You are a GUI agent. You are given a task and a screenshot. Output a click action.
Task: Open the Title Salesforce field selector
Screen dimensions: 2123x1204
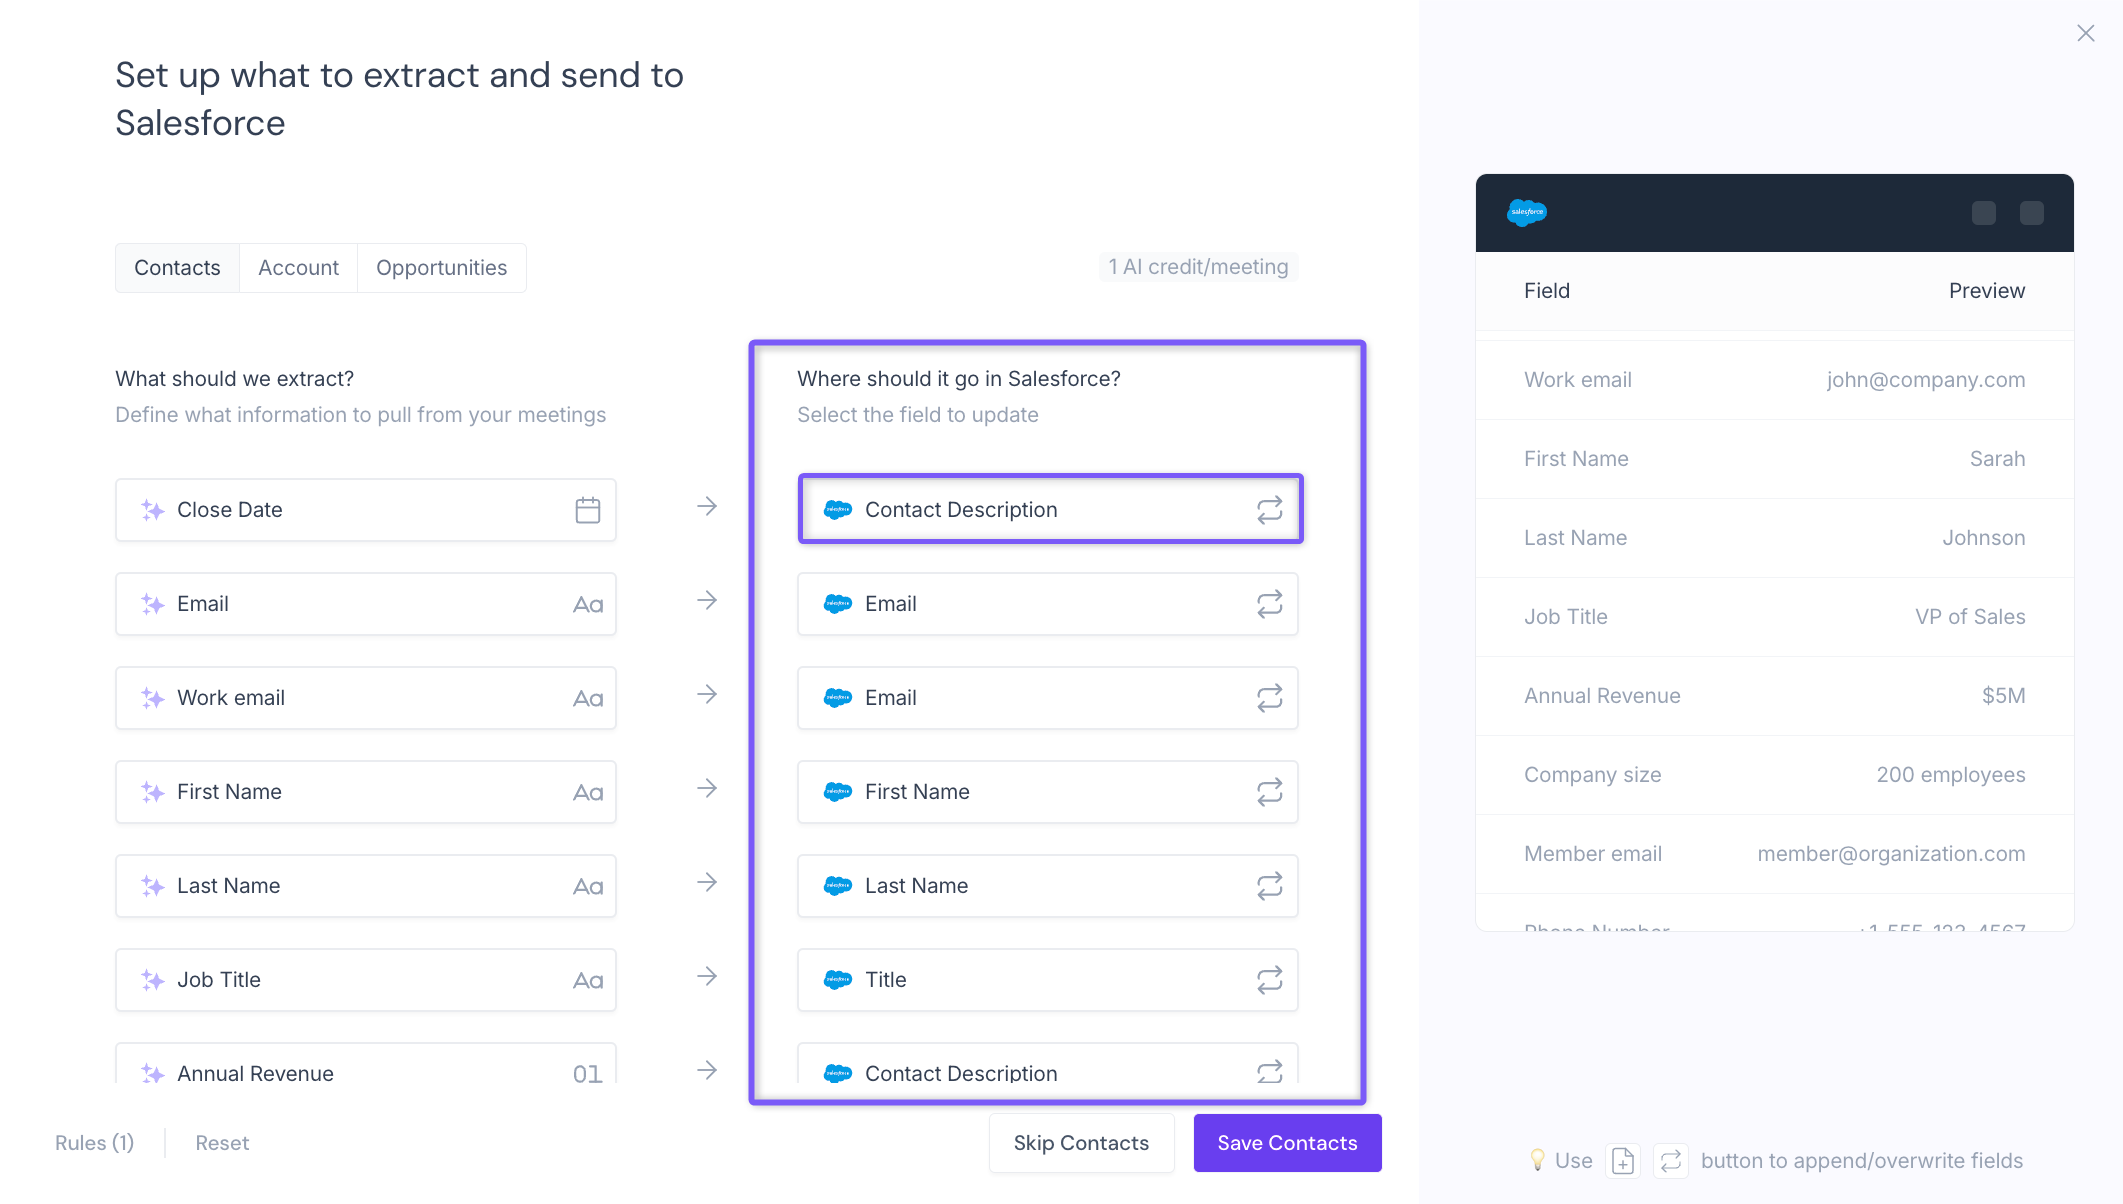(x=1047, y=980)
